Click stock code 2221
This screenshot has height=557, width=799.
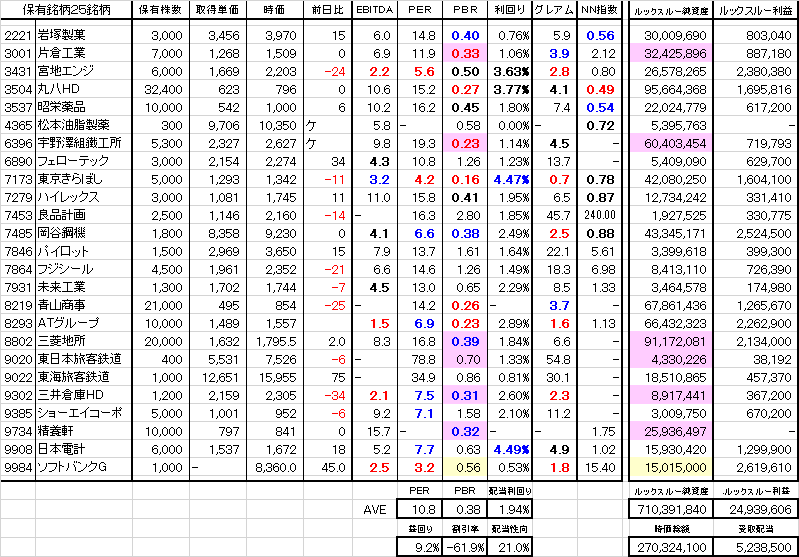coord(18,36)
